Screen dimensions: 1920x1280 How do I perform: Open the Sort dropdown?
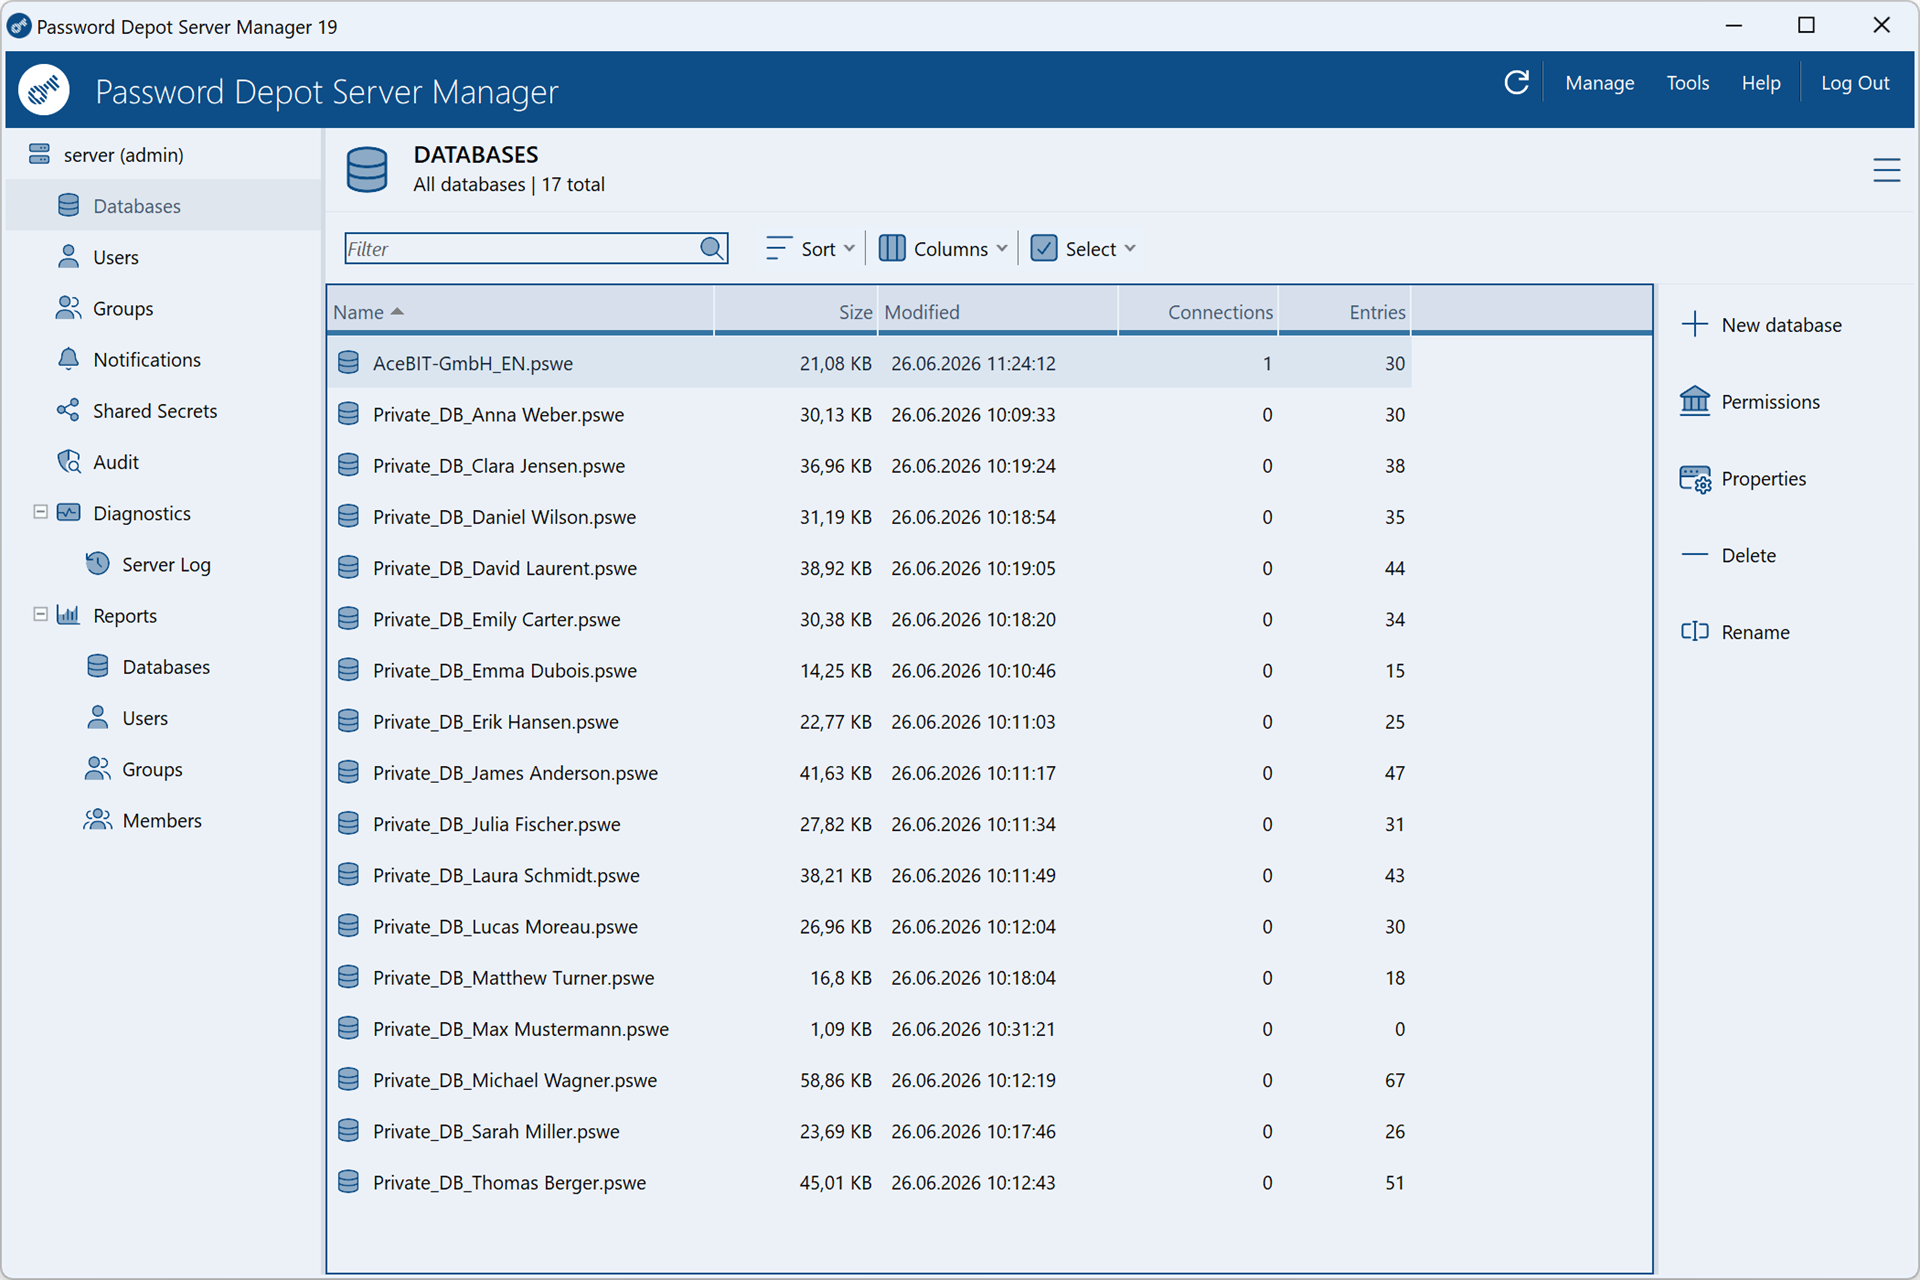810,248
